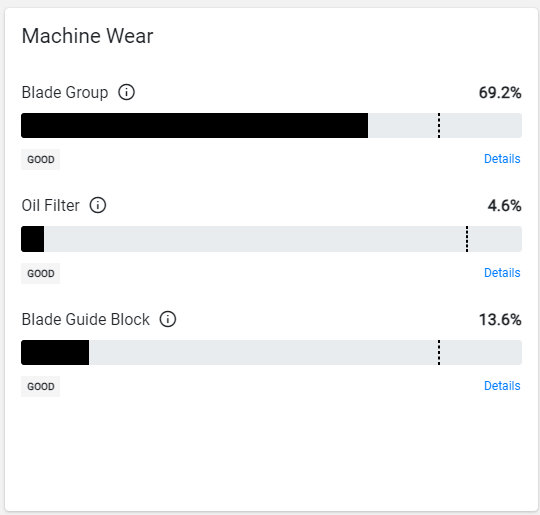Click the dotted threshold marker on Oil Filter bar

point(467,239)
